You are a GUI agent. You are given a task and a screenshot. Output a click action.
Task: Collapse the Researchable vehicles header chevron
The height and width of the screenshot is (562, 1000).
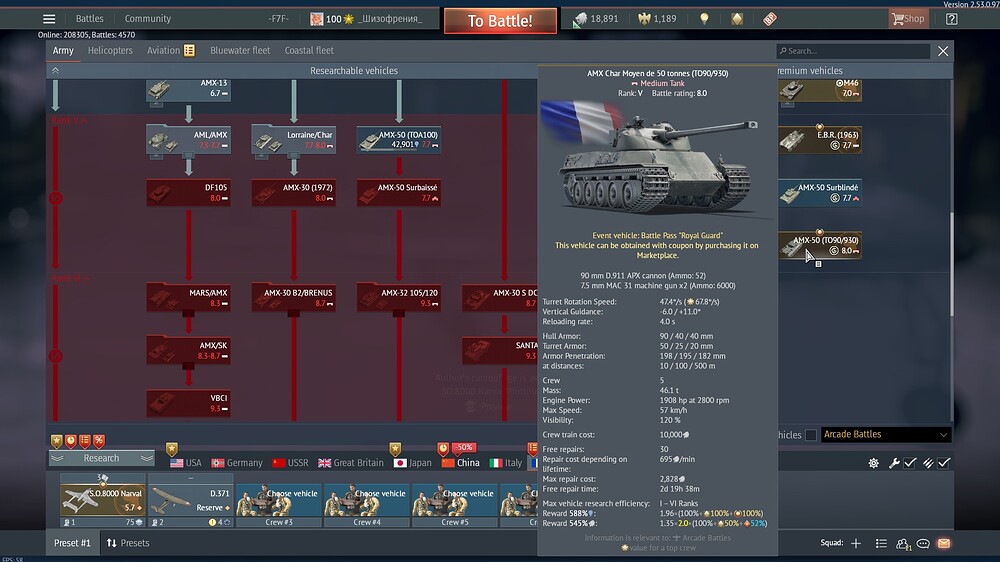(56, 71)
